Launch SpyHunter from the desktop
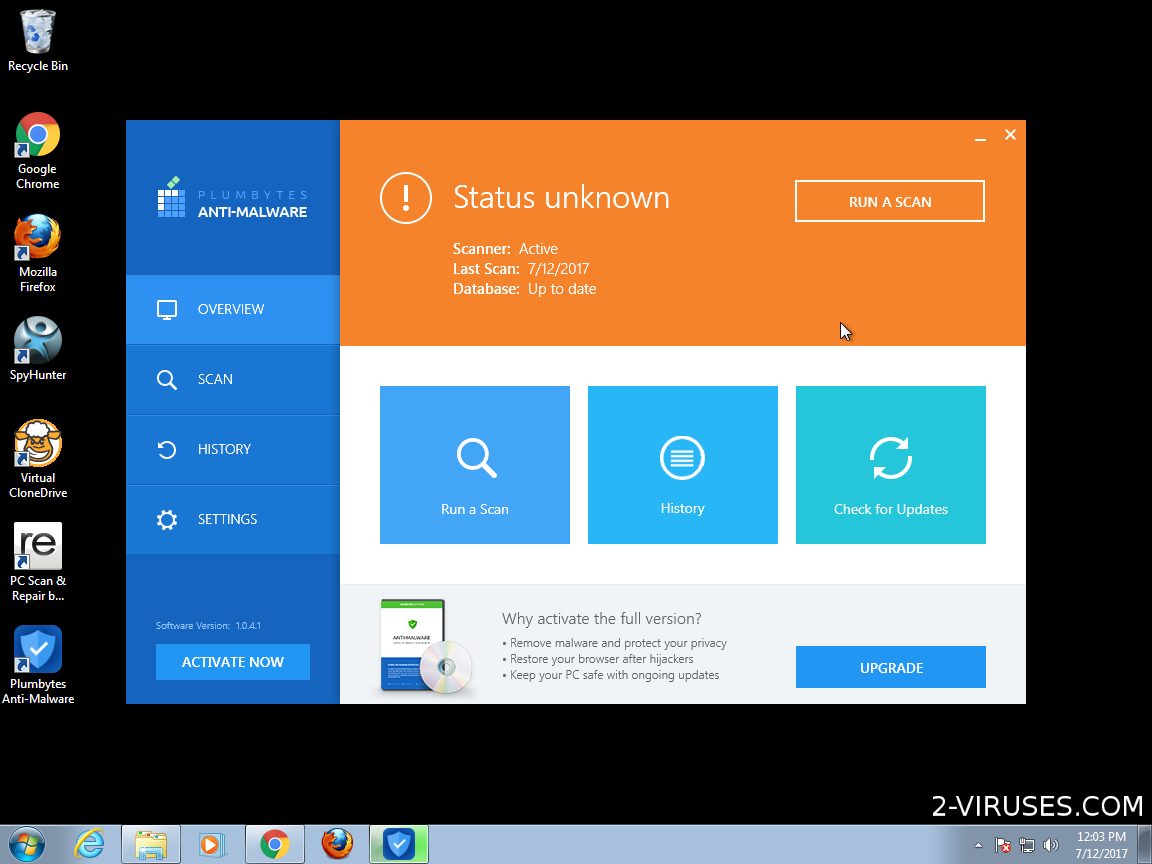Screen dimensions: 1152x864 (x=37, y=340)
